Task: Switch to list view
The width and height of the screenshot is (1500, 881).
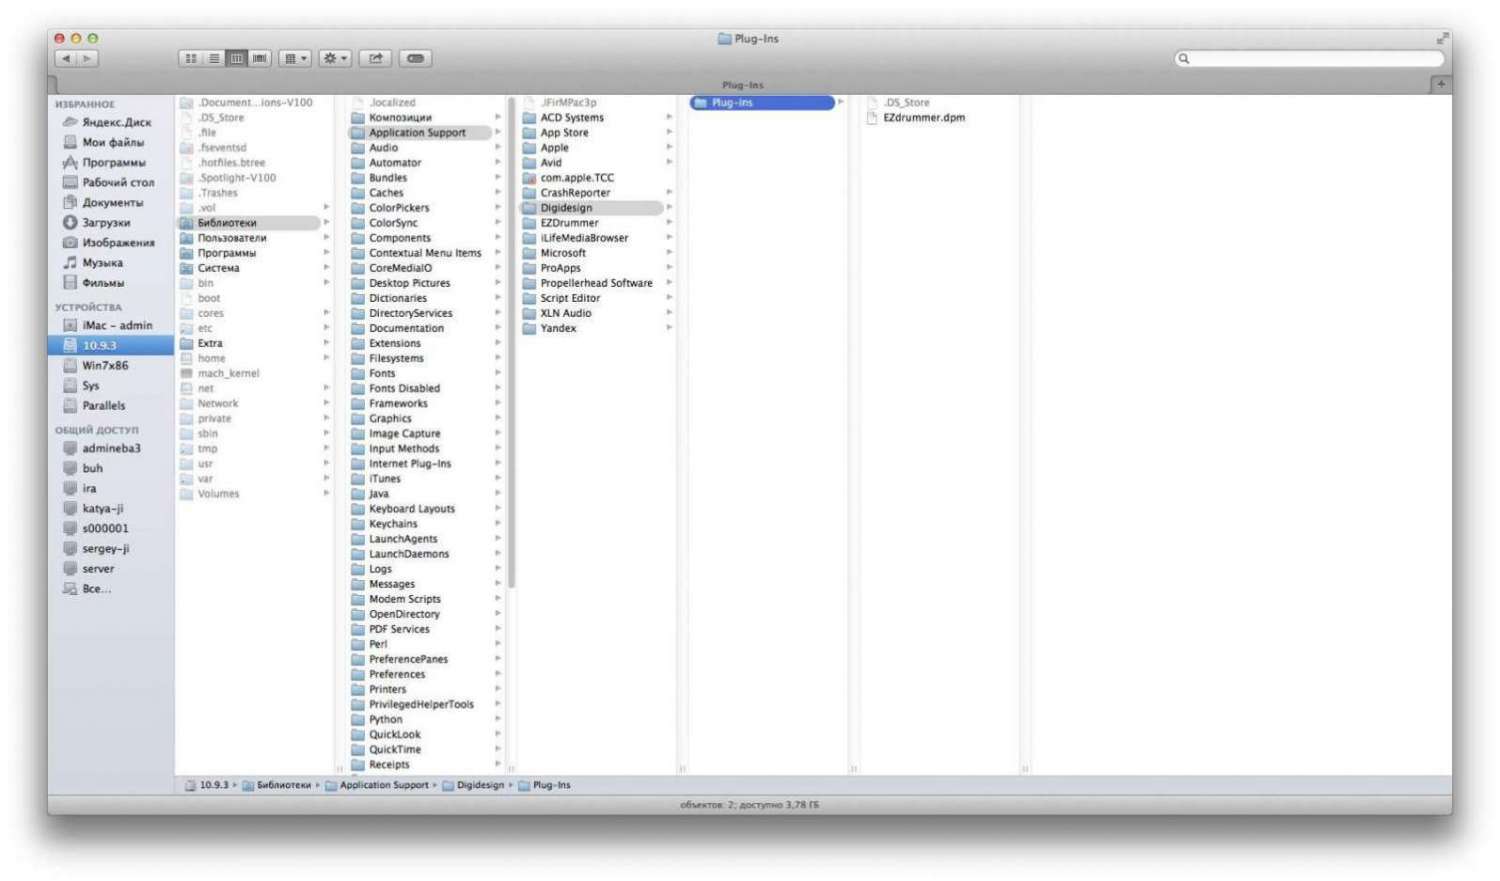Action: point(214,59)
